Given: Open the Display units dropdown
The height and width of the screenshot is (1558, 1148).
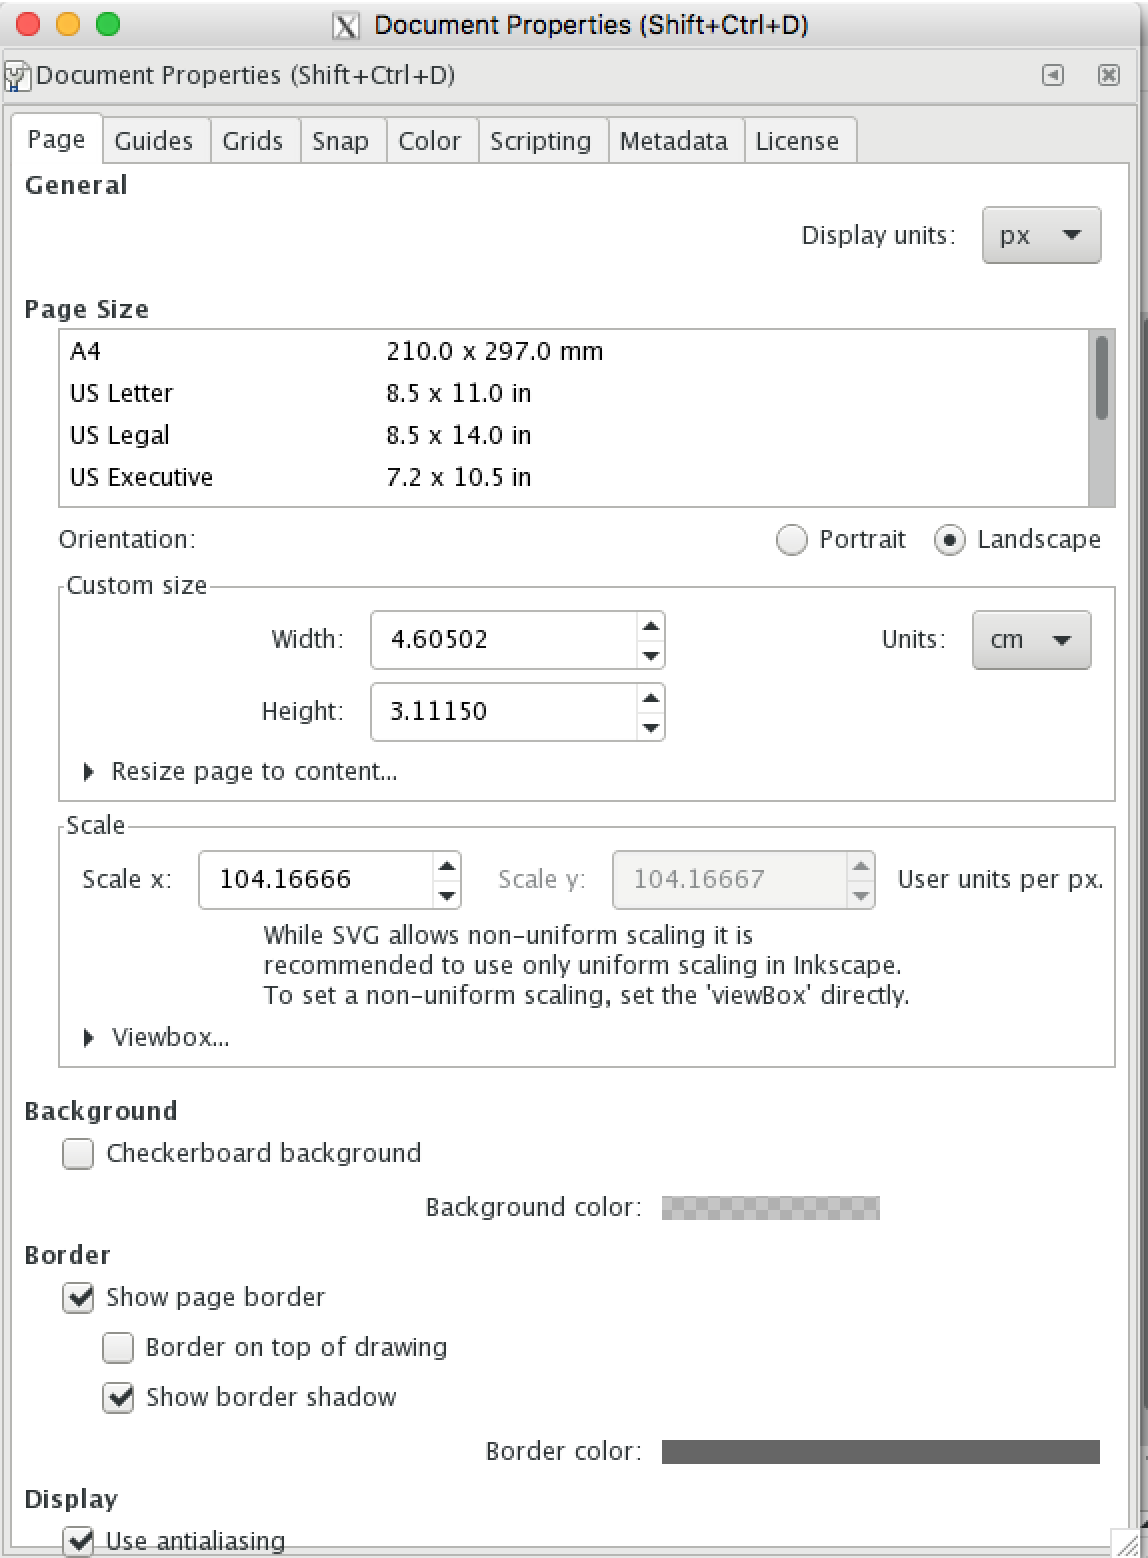Looking at the screenshot, I should [1041, 236].
